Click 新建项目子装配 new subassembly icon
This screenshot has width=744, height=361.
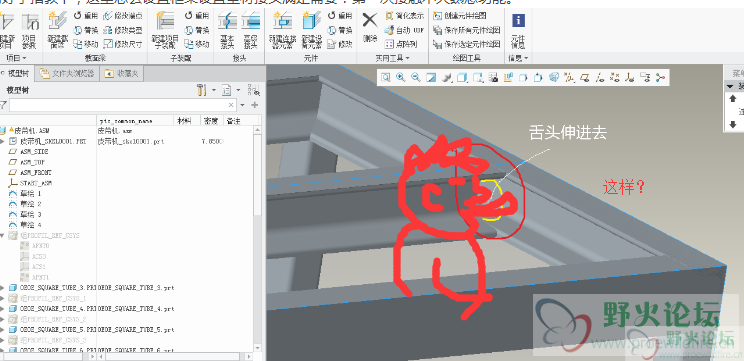tap(165, 31)
